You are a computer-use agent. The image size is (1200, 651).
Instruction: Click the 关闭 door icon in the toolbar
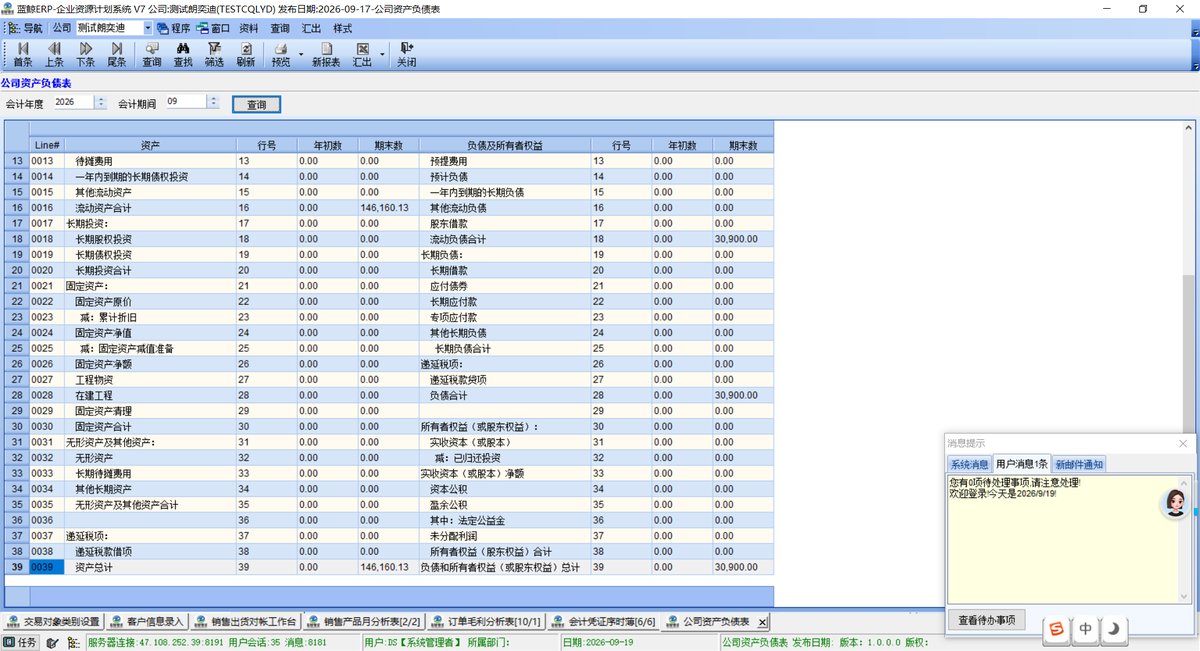coord(406,55)
